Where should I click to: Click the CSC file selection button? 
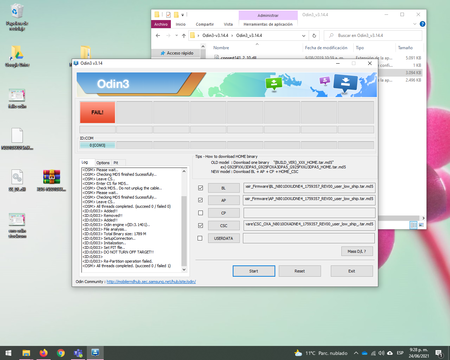pos(224,226)
